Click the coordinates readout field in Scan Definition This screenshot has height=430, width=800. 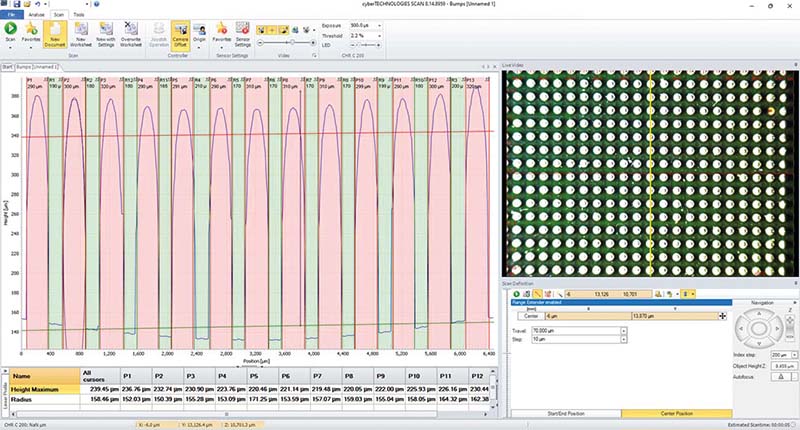pos(608,294)
